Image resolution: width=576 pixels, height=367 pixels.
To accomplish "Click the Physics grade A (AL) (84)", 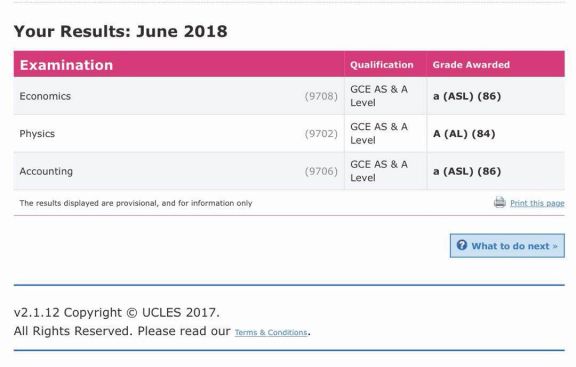I will 464,134.
